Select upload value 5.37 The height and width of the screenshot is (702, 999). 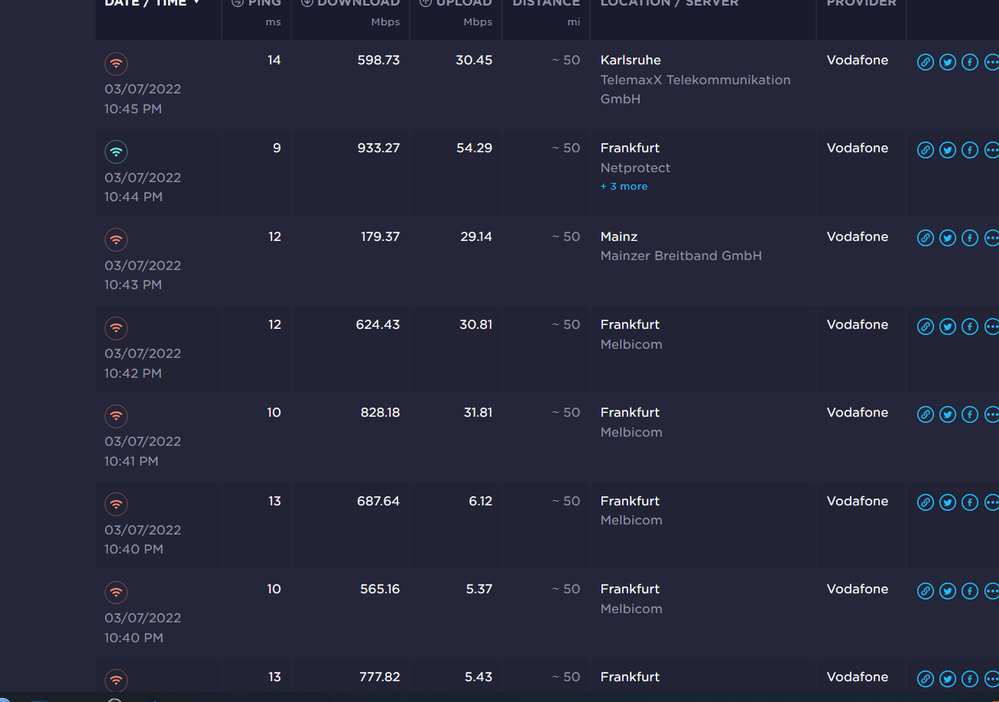(479, 589)
